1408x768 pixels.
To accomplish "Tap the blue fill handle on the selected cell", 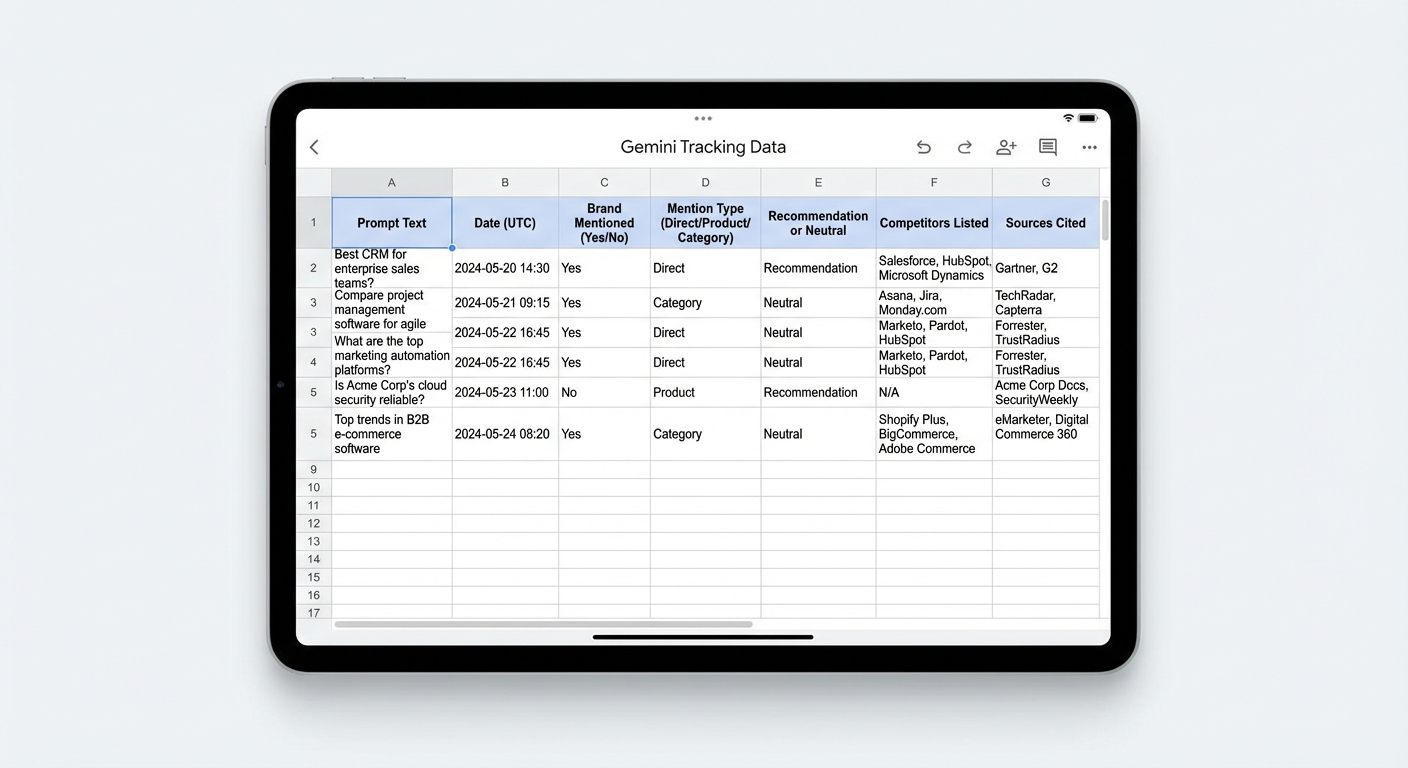I will point(452,246).
